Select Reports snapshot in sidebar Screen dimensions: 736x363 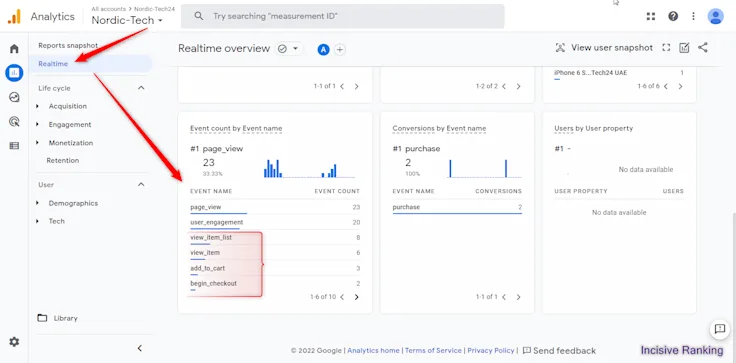68,46
